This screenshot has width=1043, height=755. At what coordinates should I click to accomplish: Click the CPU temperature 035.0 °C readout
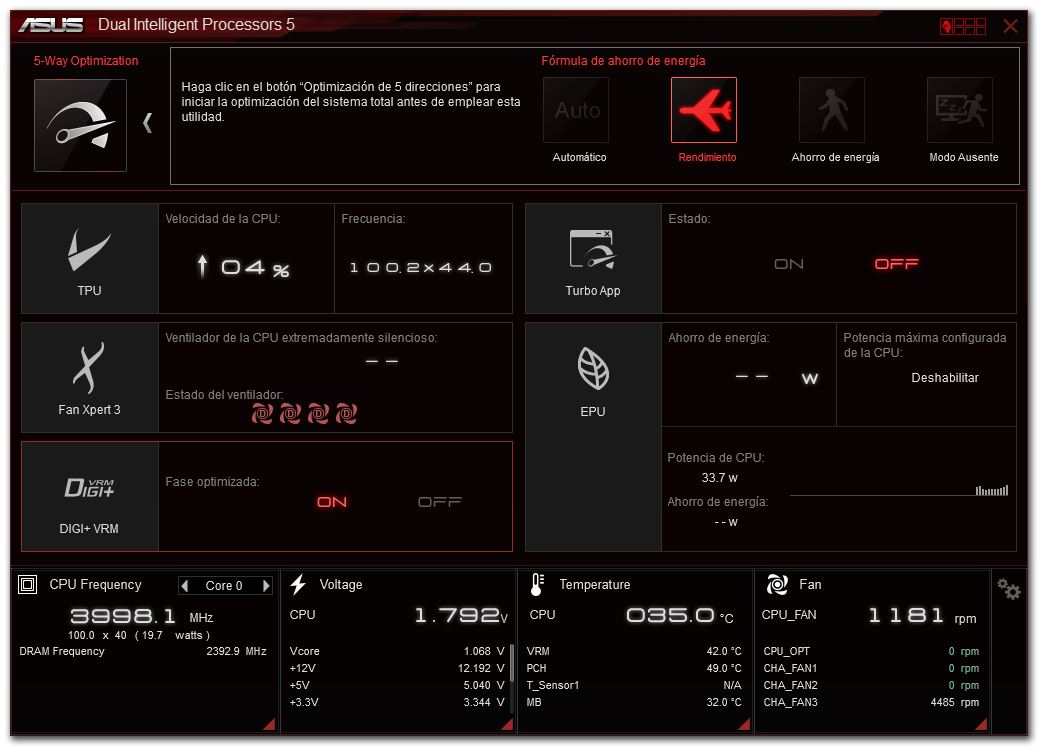click(680, 615)
